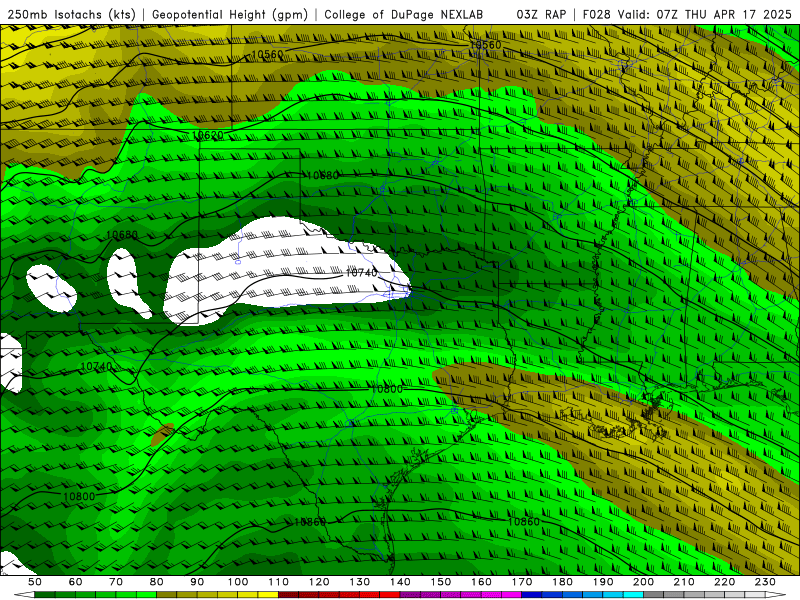This screenshot has height=600, width=800.
Task: Pick the dark blue swatch after 170
Action: click(x=532, y=595)
